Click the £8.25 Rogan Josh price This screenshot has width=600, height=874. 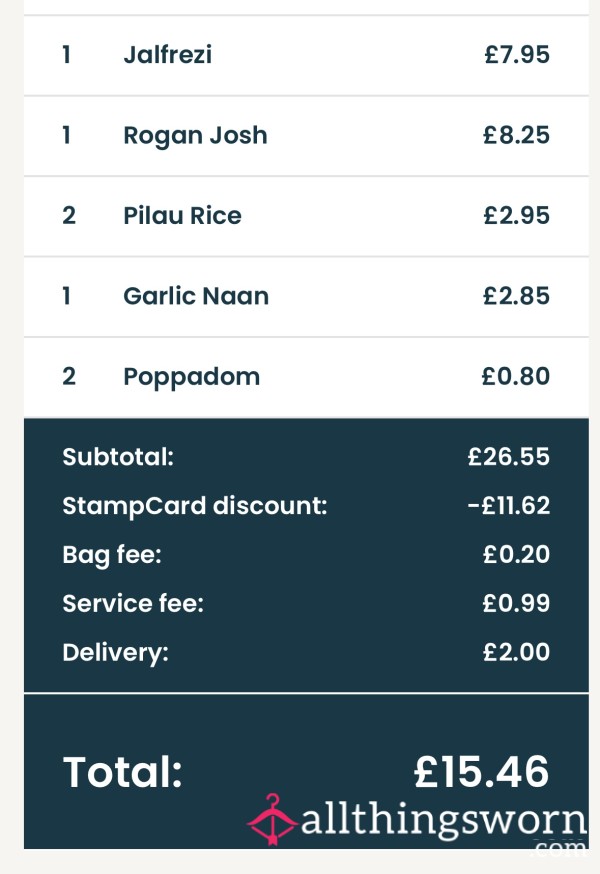(x=516, y=135)
